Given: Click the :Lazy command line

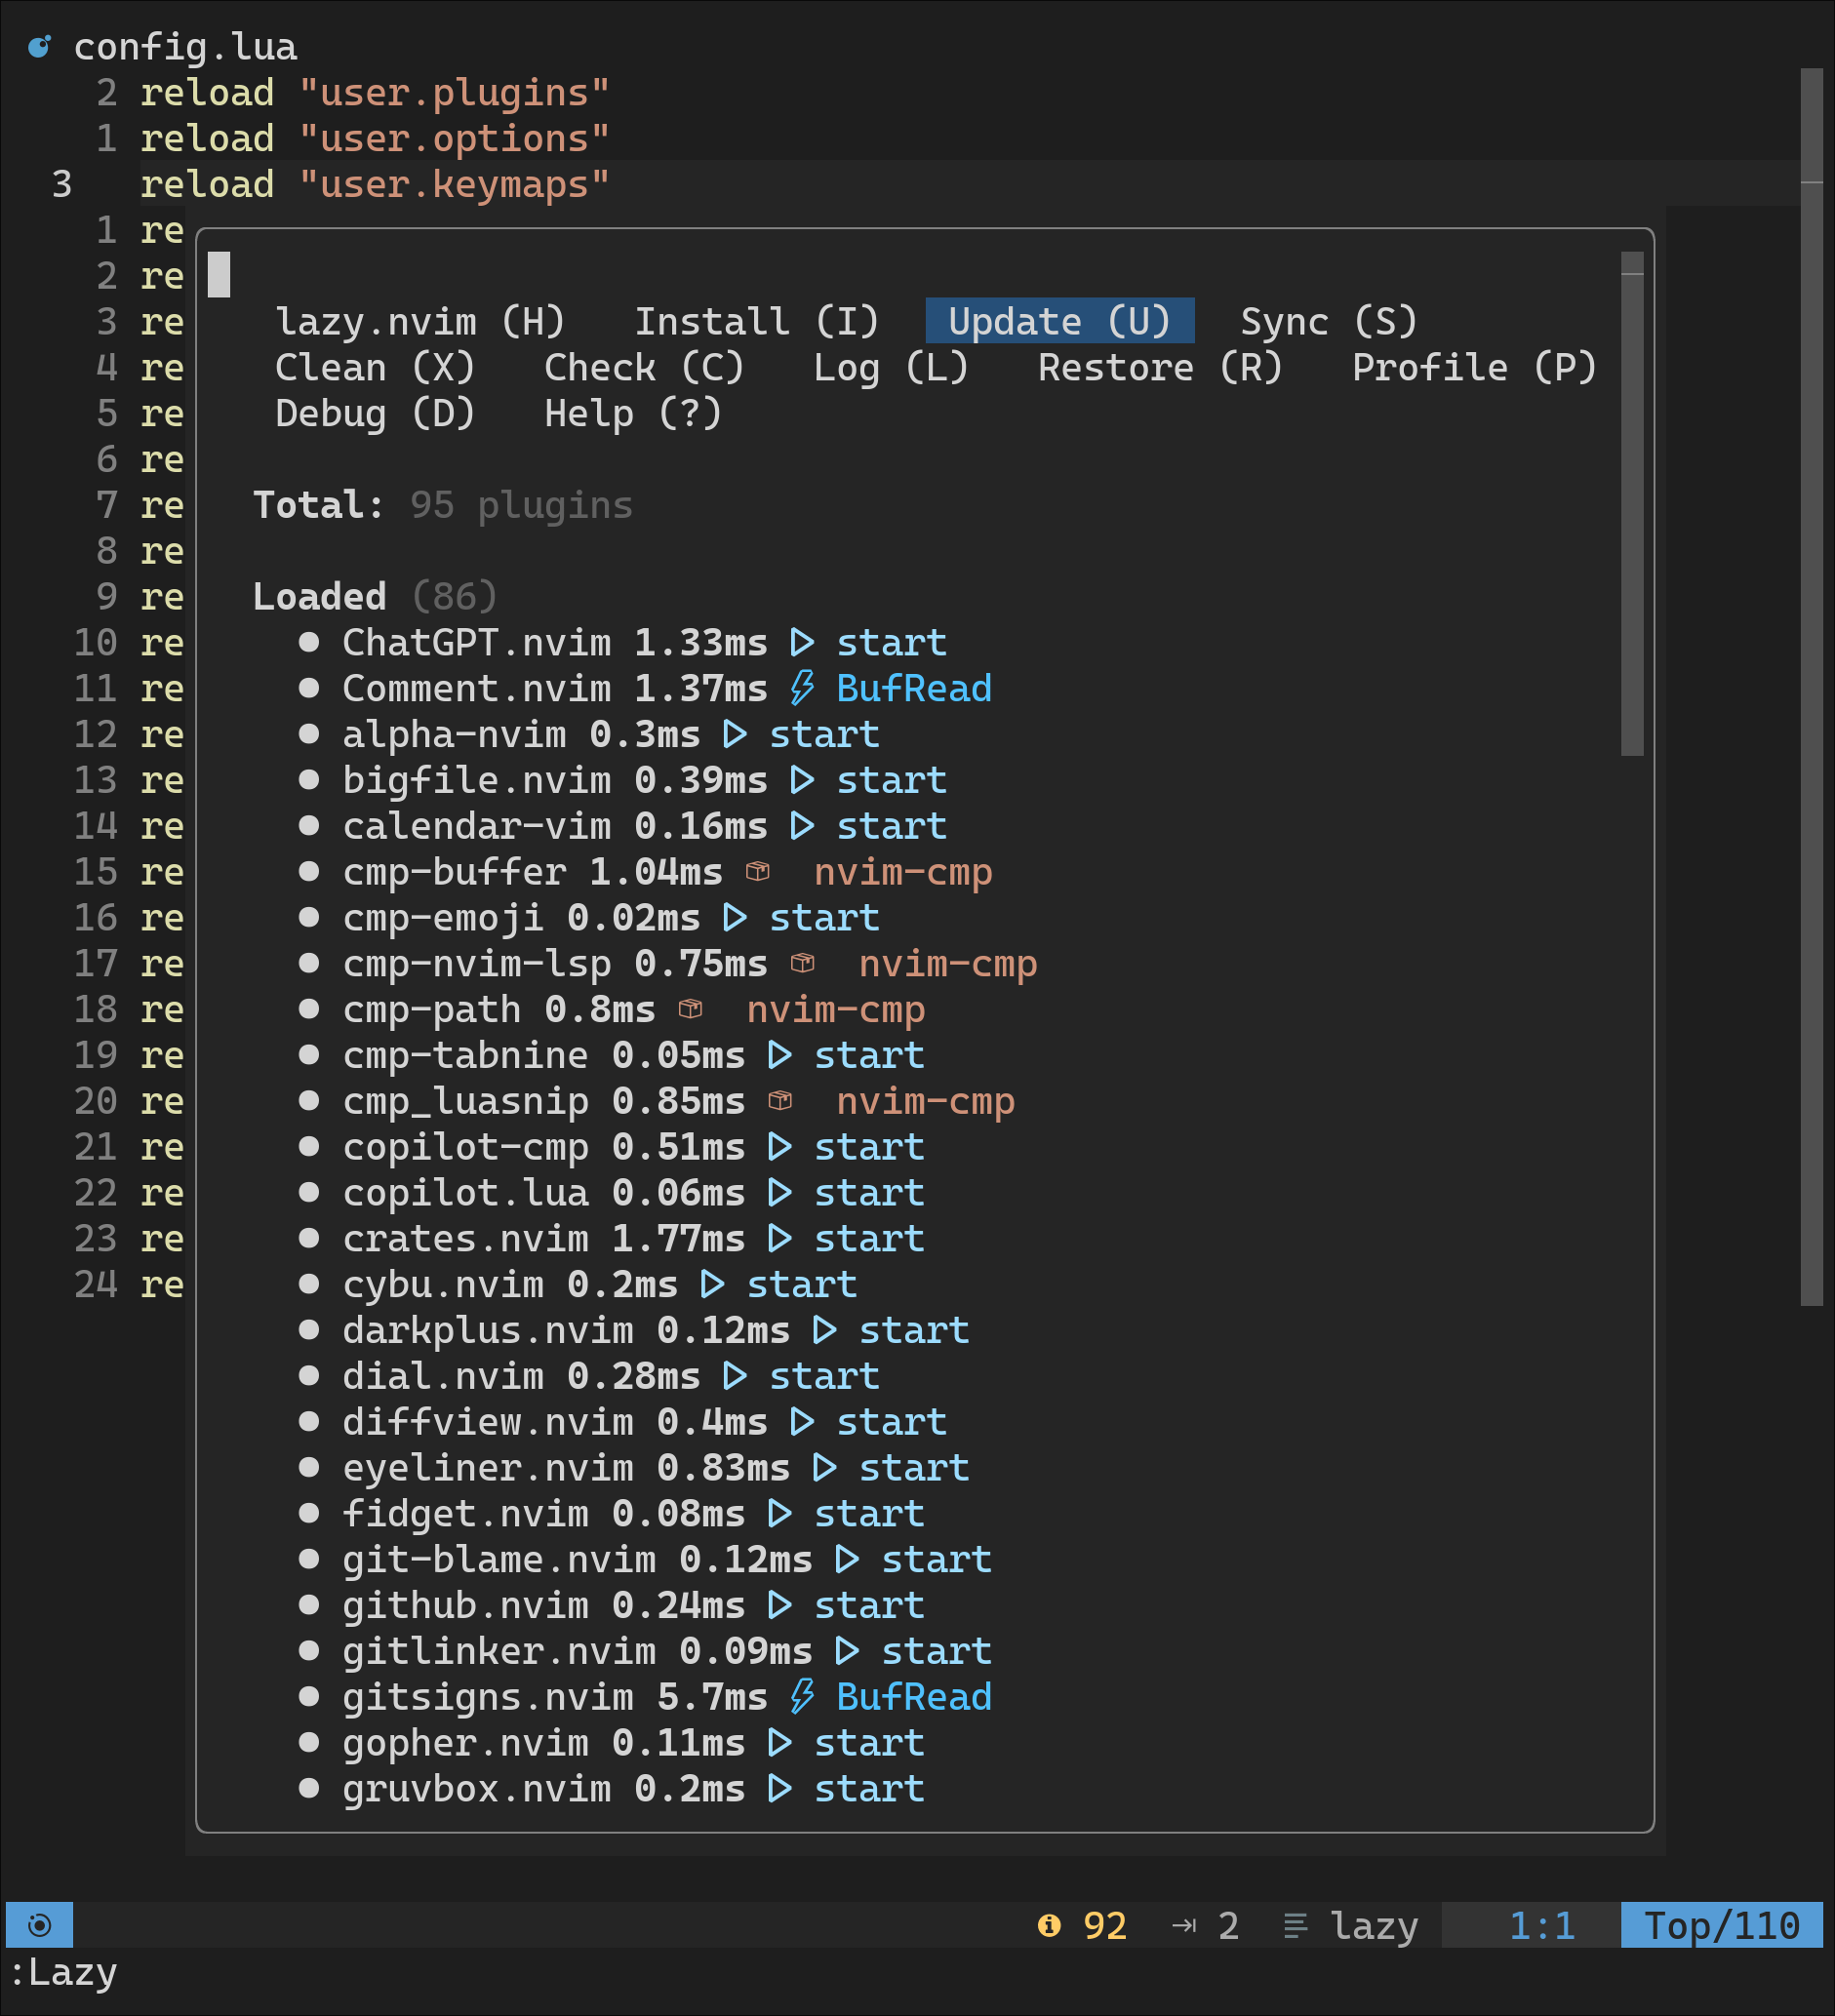Looking at the screenshot, I should (x=63, y=1972).
